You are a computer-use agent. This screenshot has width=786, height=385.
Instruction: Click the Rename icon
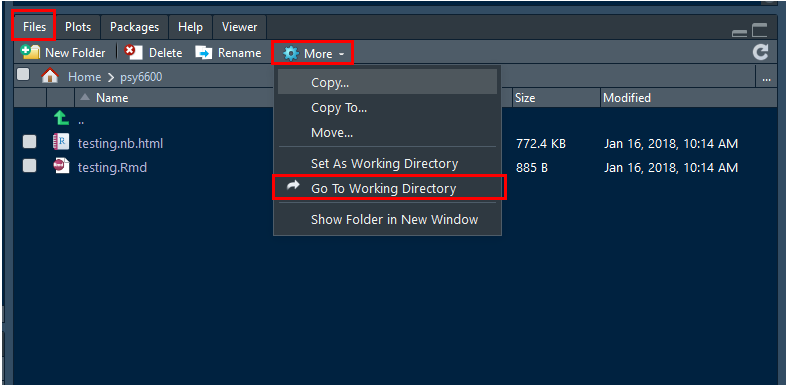point(204,53)
